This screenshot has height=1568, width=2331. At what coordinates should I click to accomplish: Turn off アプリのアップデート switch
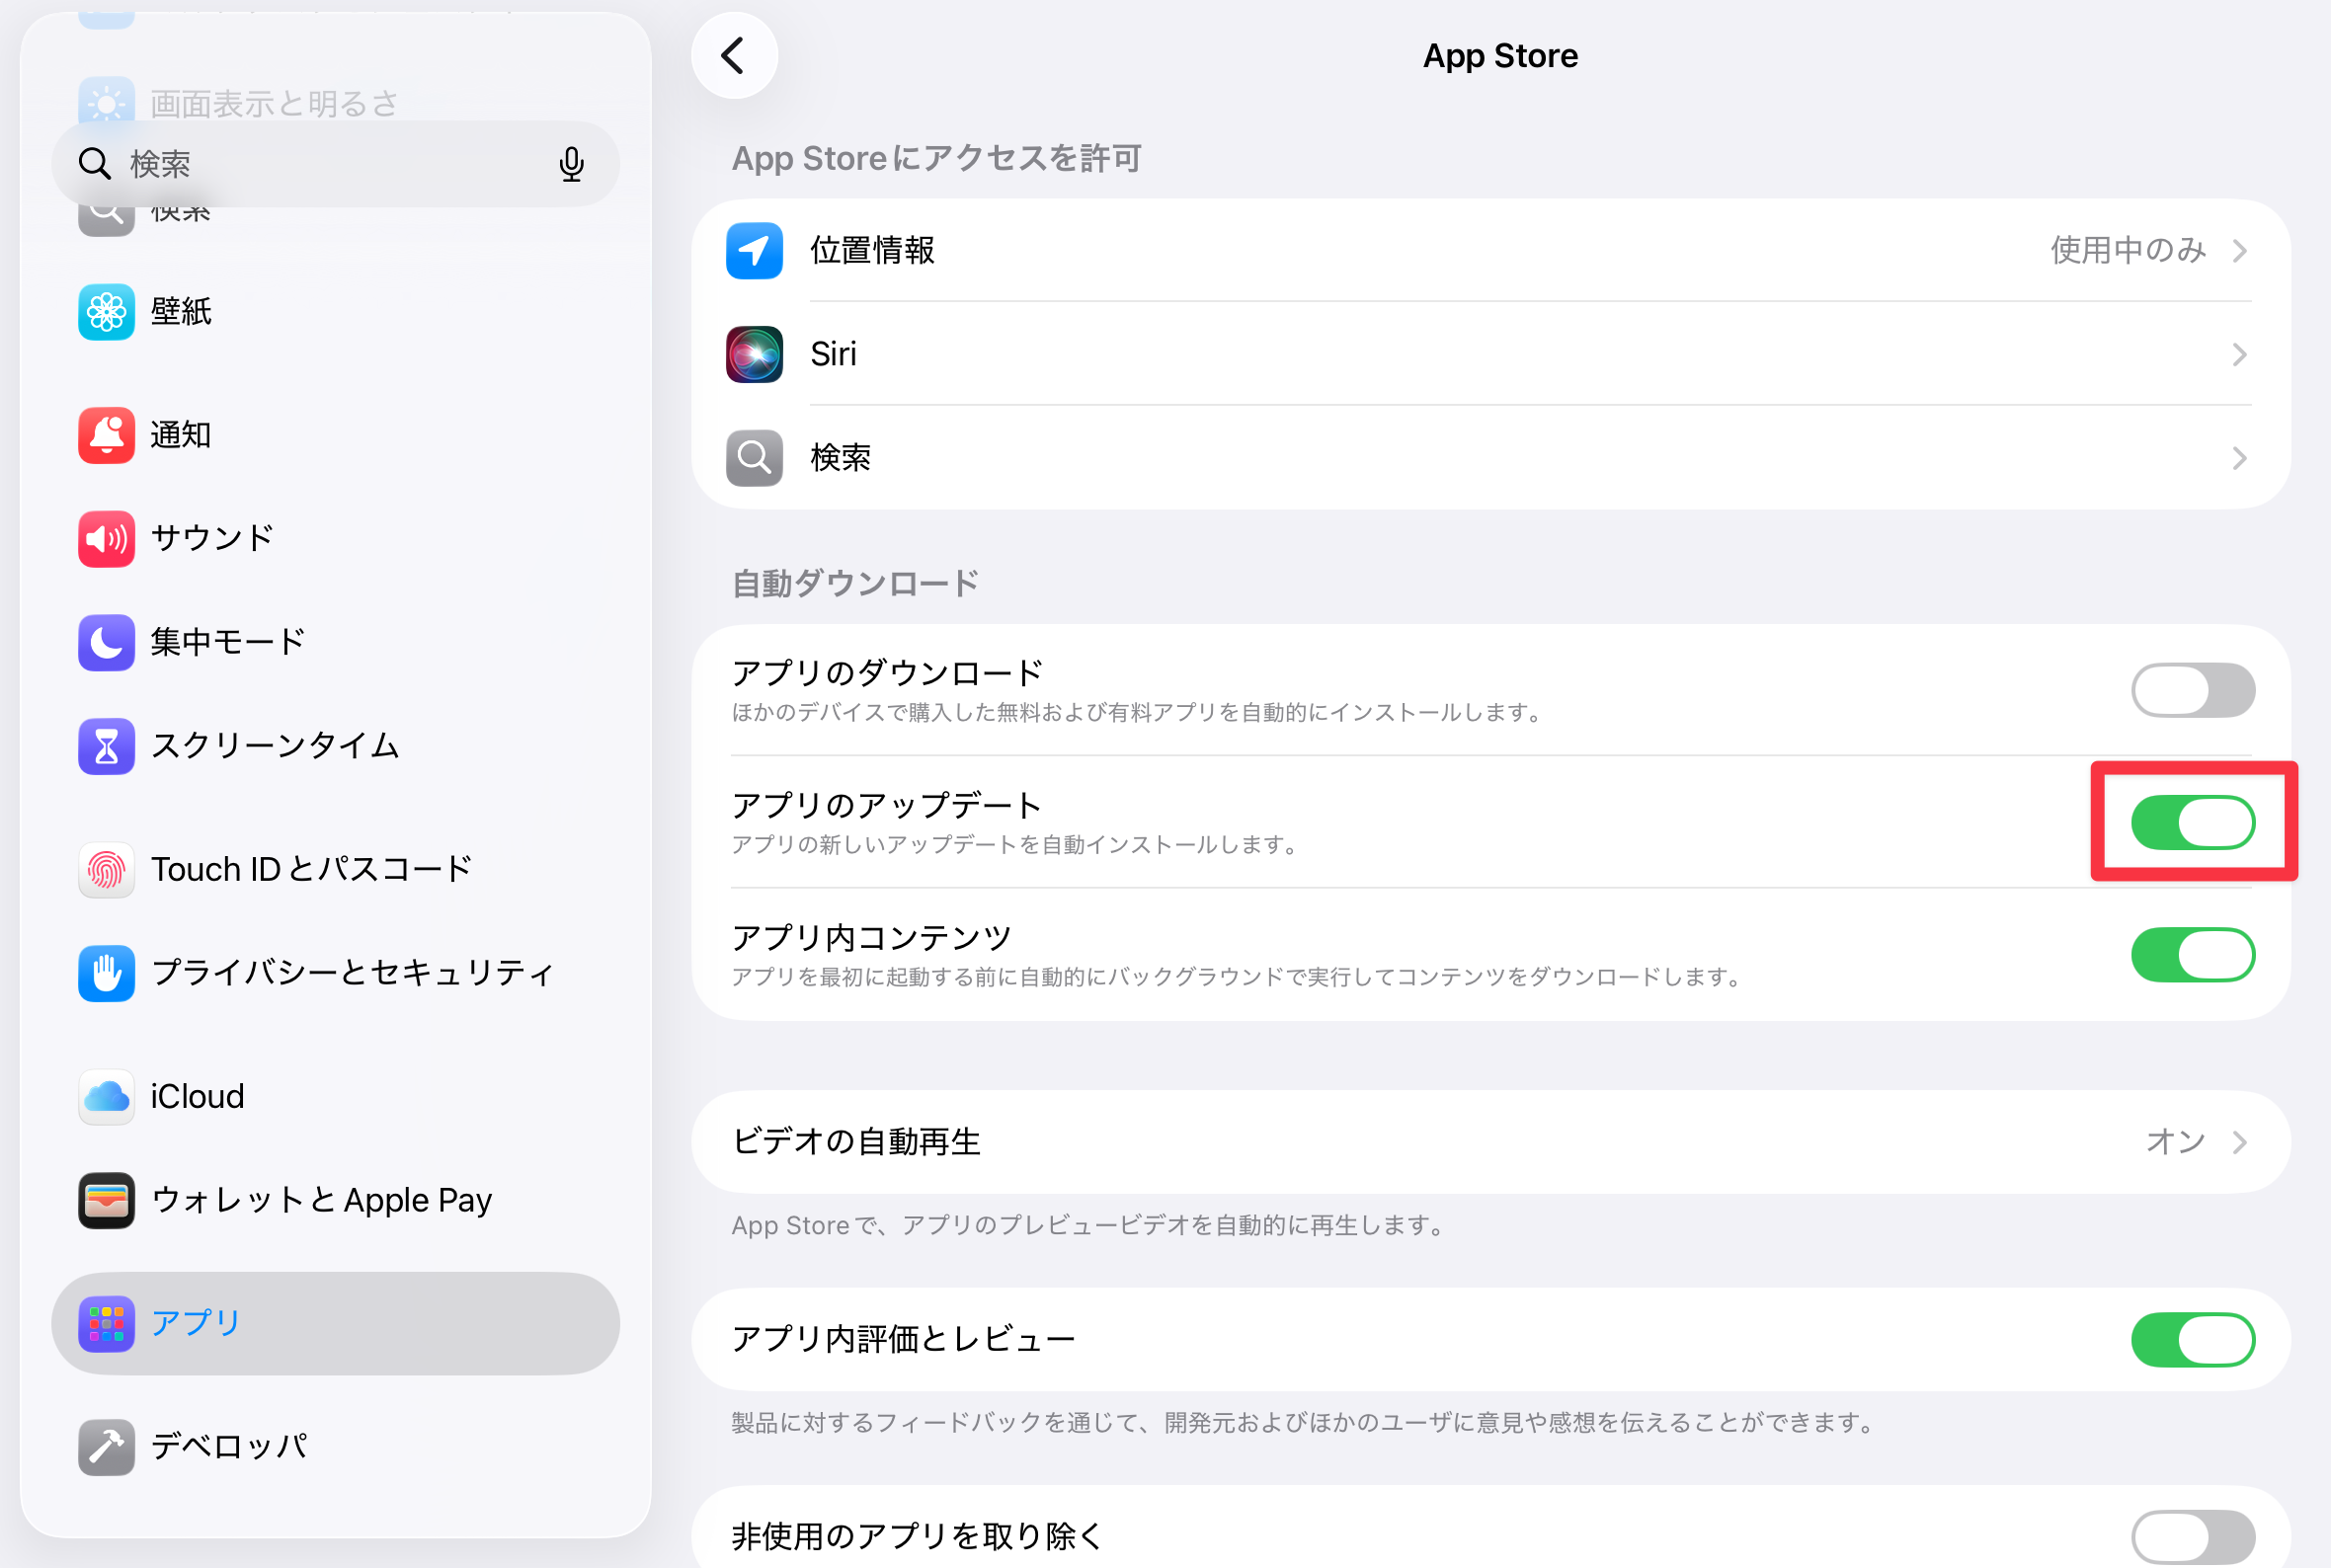2193,822
